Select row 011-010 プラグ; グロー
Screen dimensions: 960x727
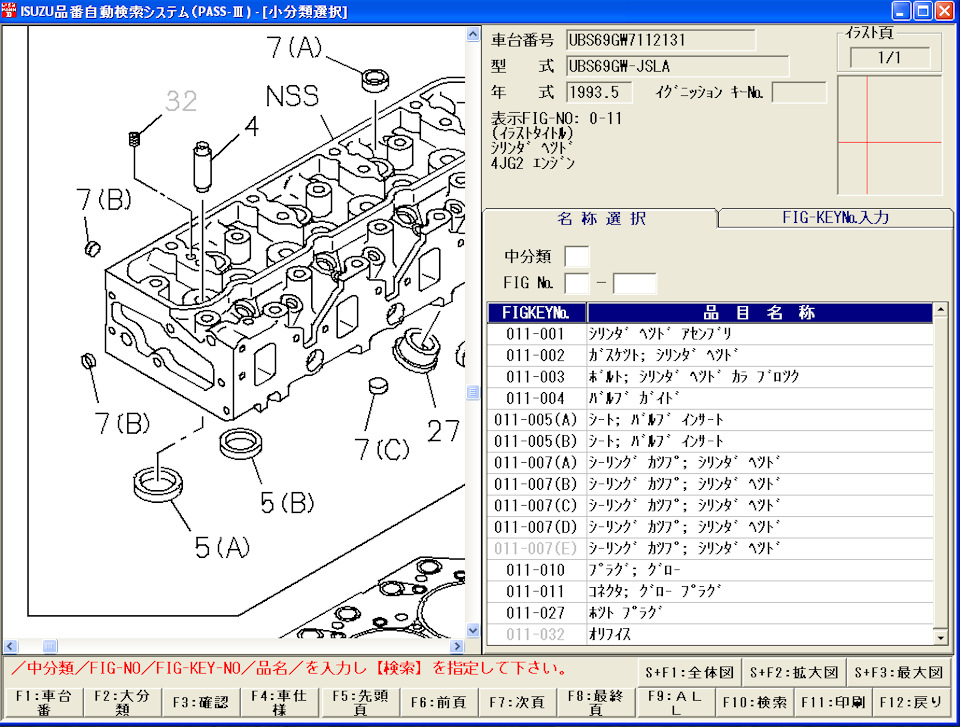coord(710,570)
